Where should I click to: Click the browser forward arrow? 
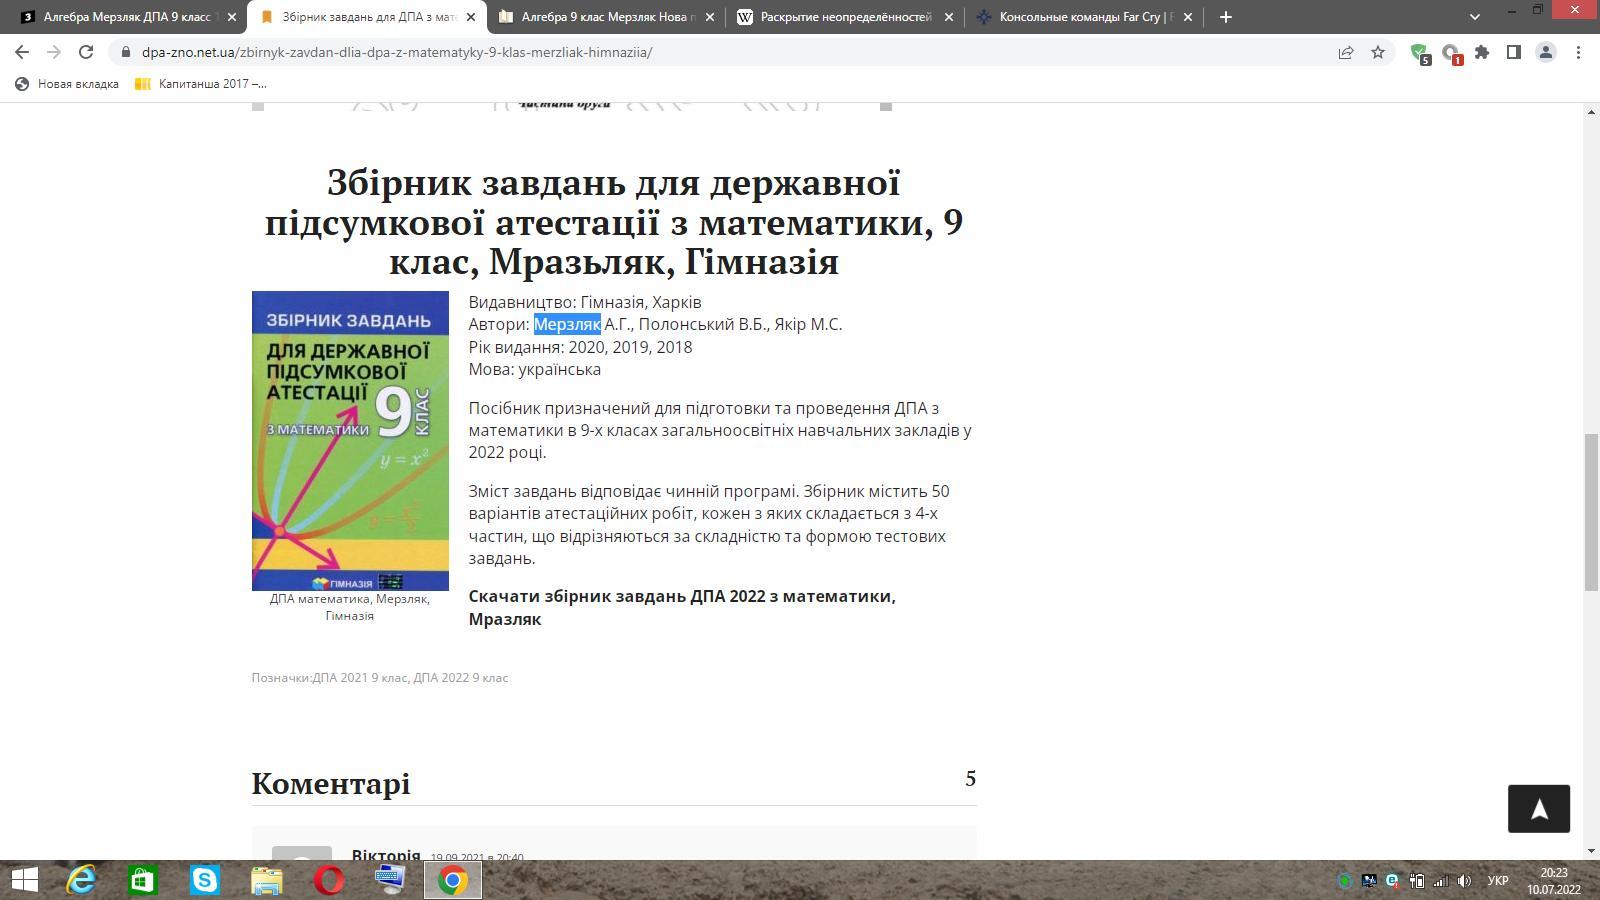[54, 52]
